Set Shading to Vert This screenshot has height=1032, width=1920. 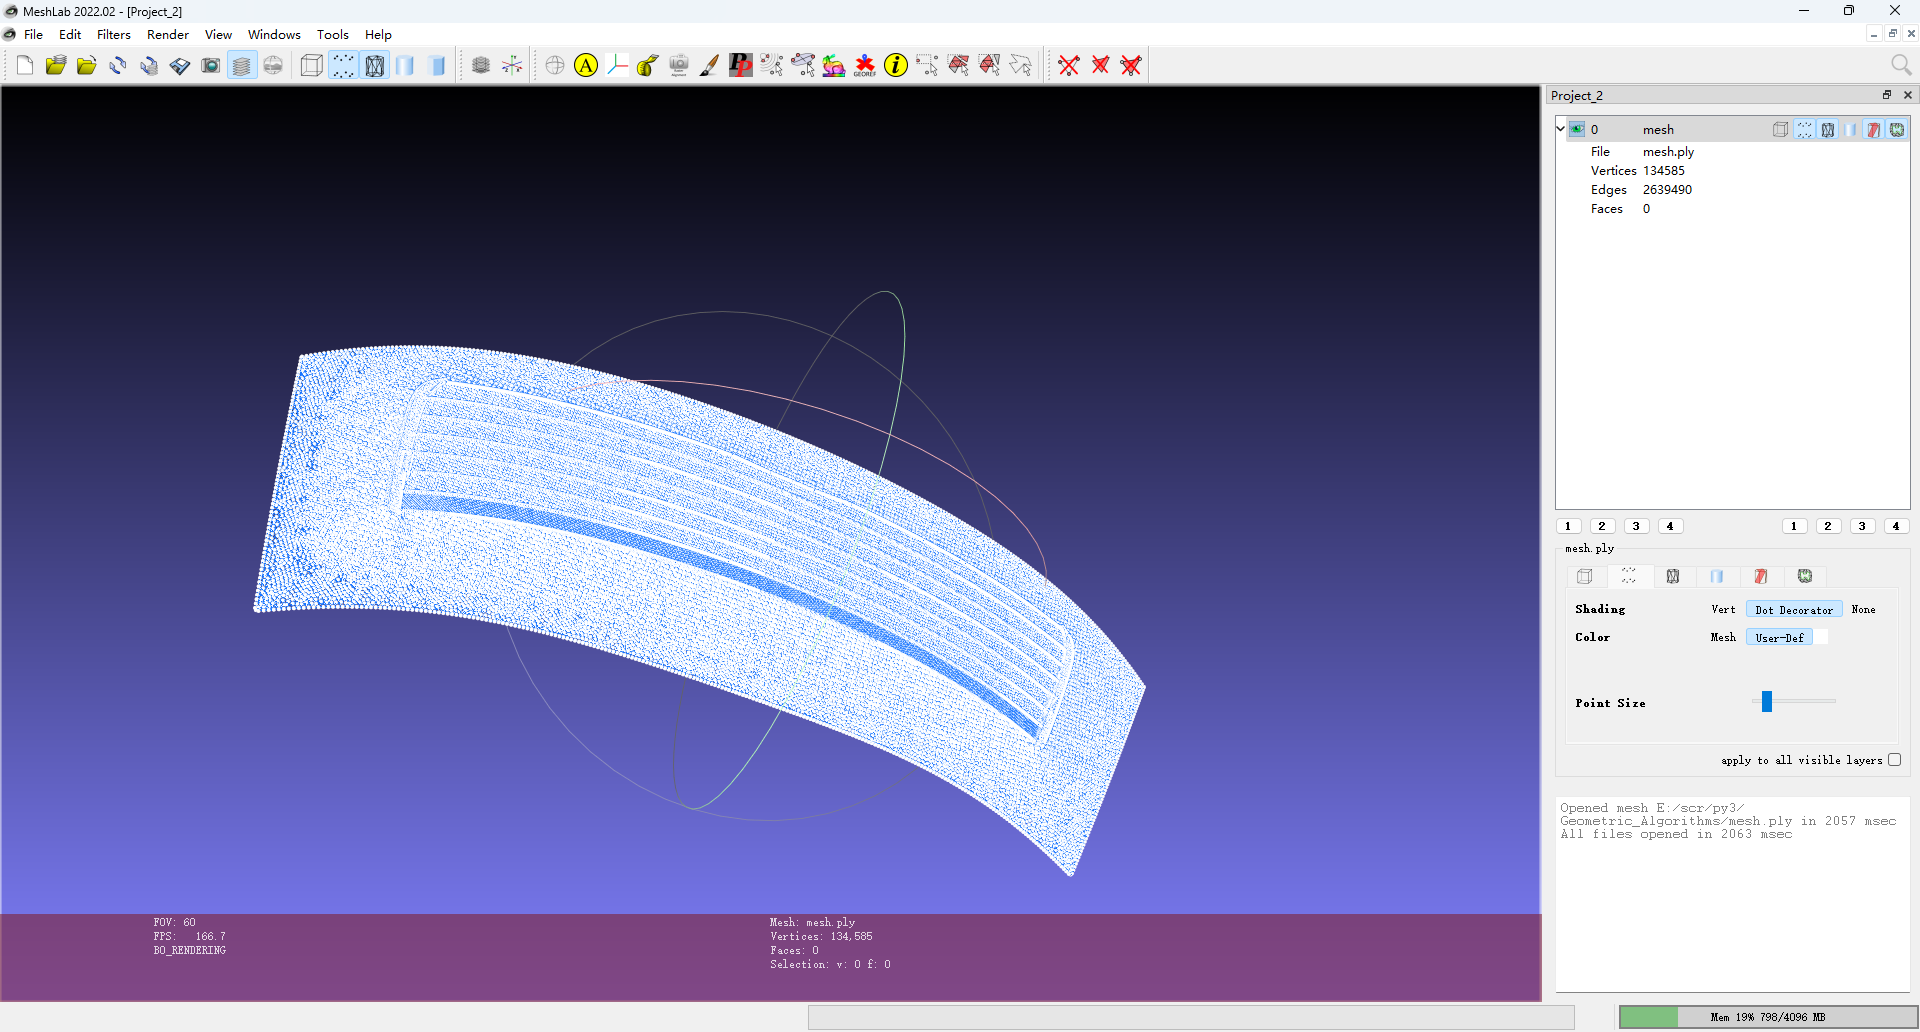coord(1723,610)
